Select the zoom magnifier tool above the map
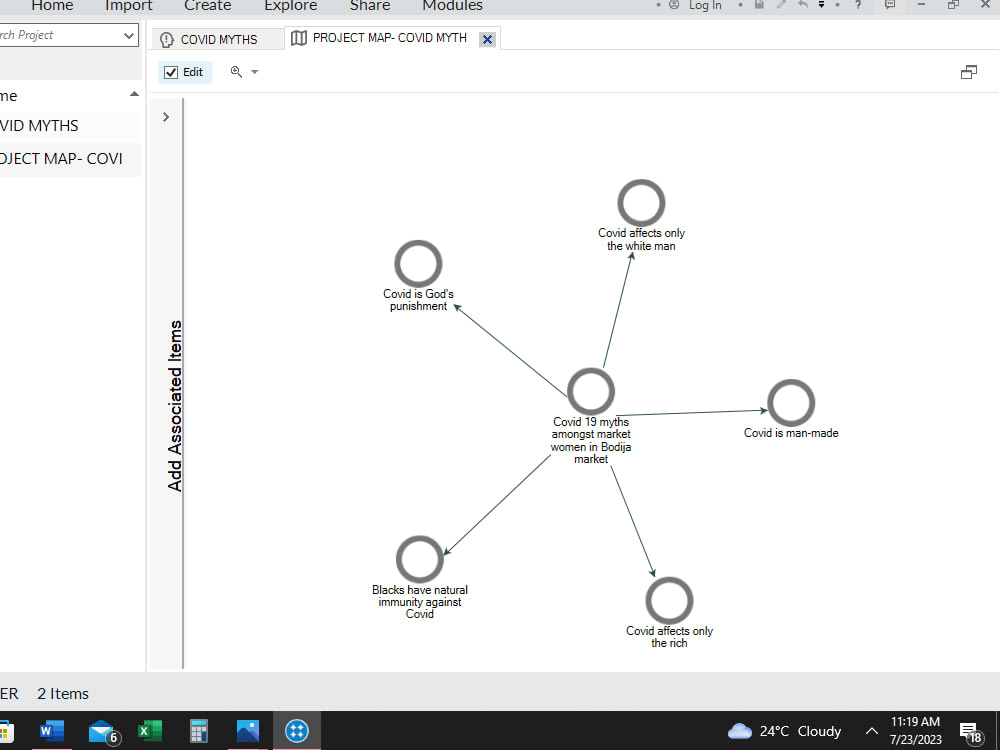This screenshot has width=1000, height=750. coord(237,71)
